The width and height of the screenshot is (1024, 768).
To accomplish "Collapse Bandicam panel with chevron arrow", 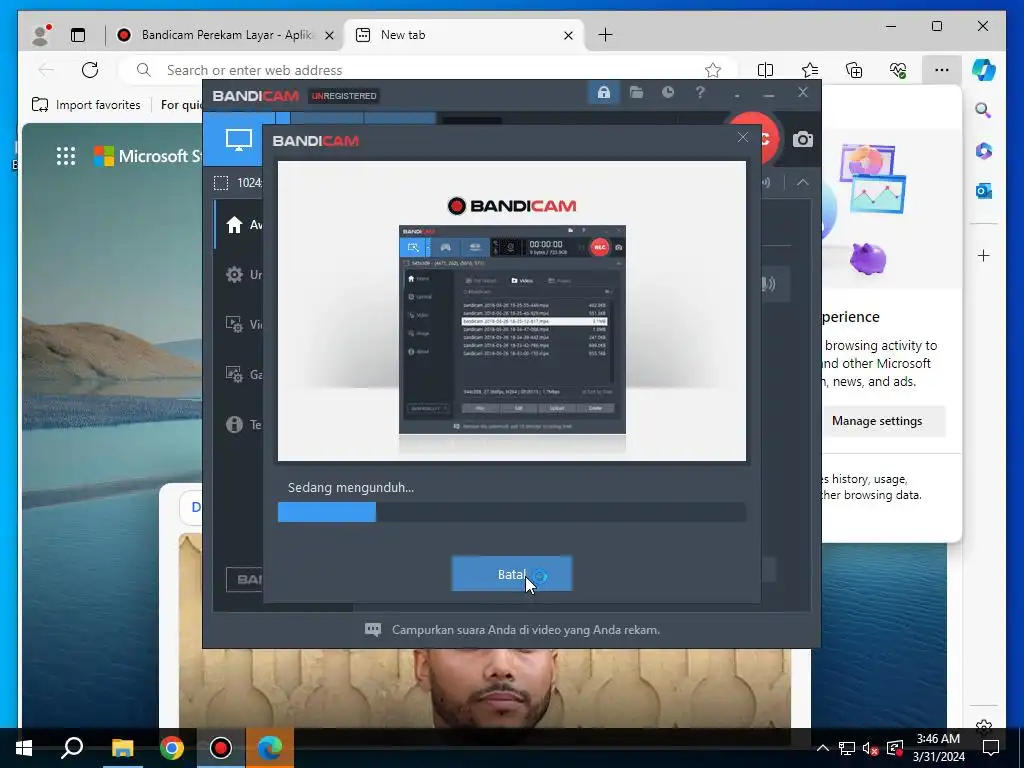I will 803,183.
